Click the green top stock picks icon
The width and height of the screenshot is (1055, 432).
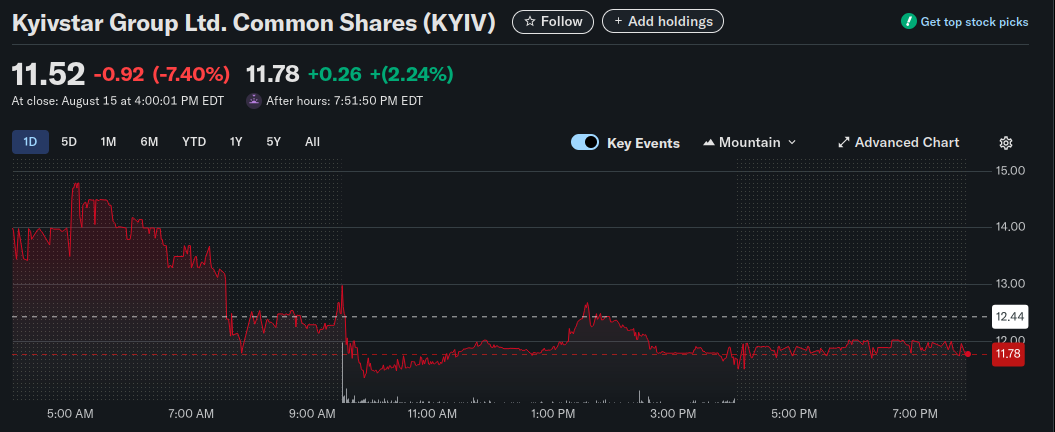(x=908, y=22)
